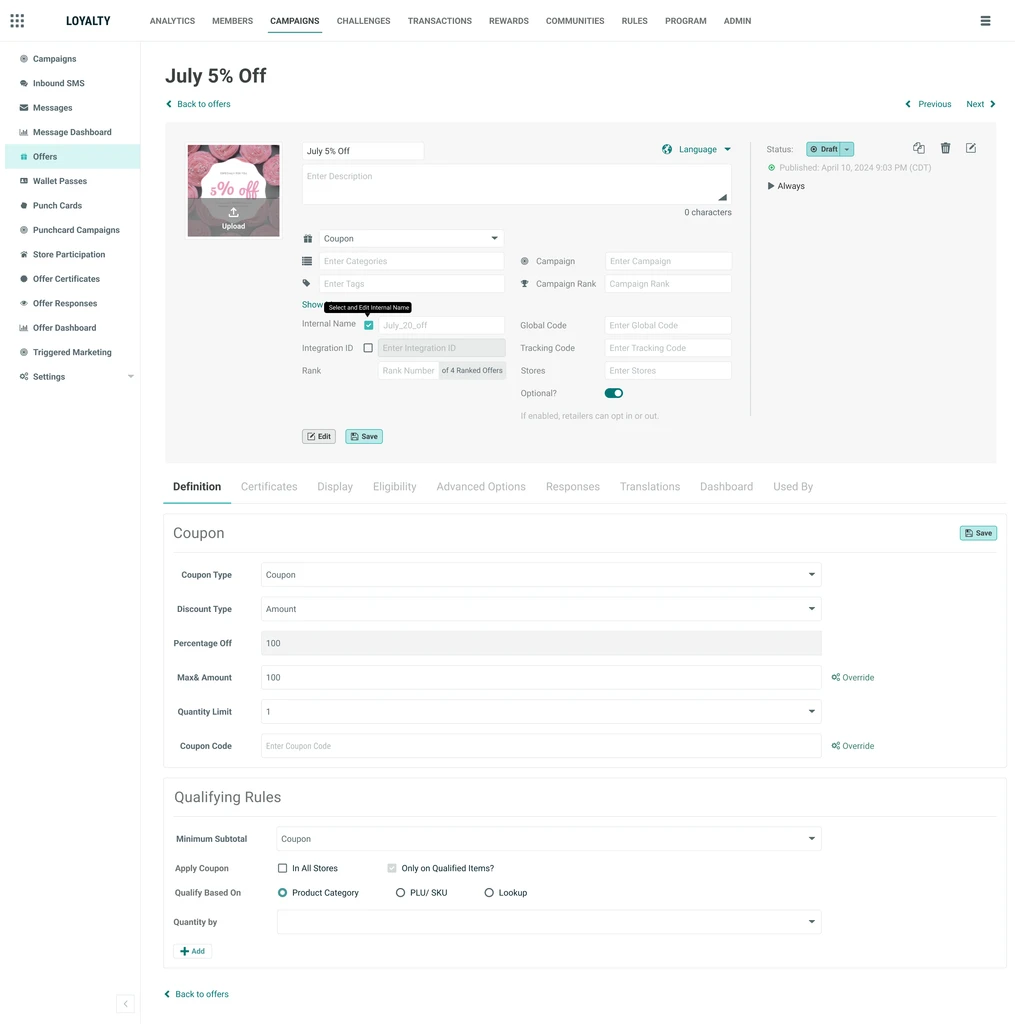The height and width of the screenshot is (1024, 1015).
Task: Switch to the Eligibility tab
Action: [395, 487]
